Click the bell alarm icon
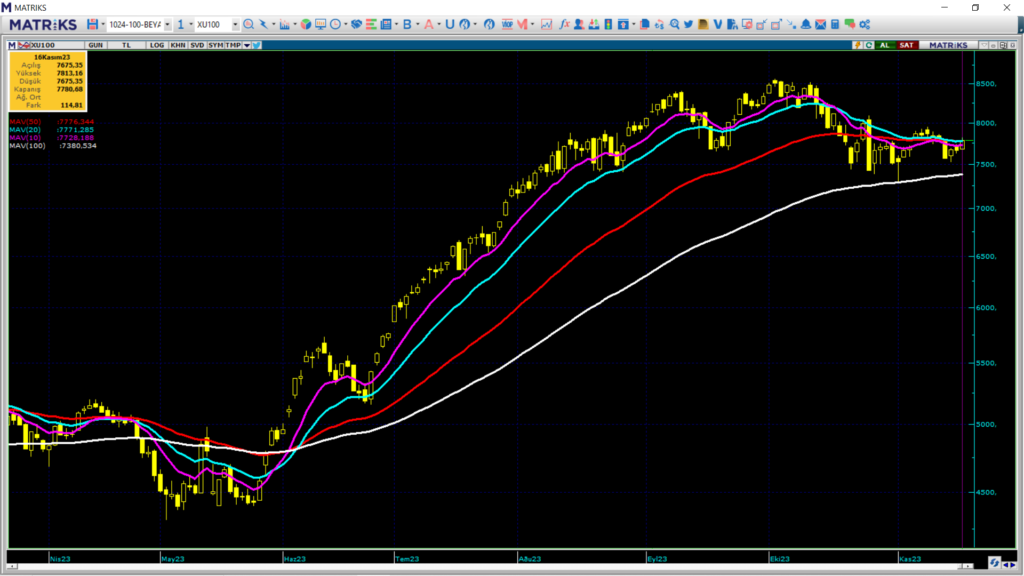1024x576 pixels. (806, 24)
